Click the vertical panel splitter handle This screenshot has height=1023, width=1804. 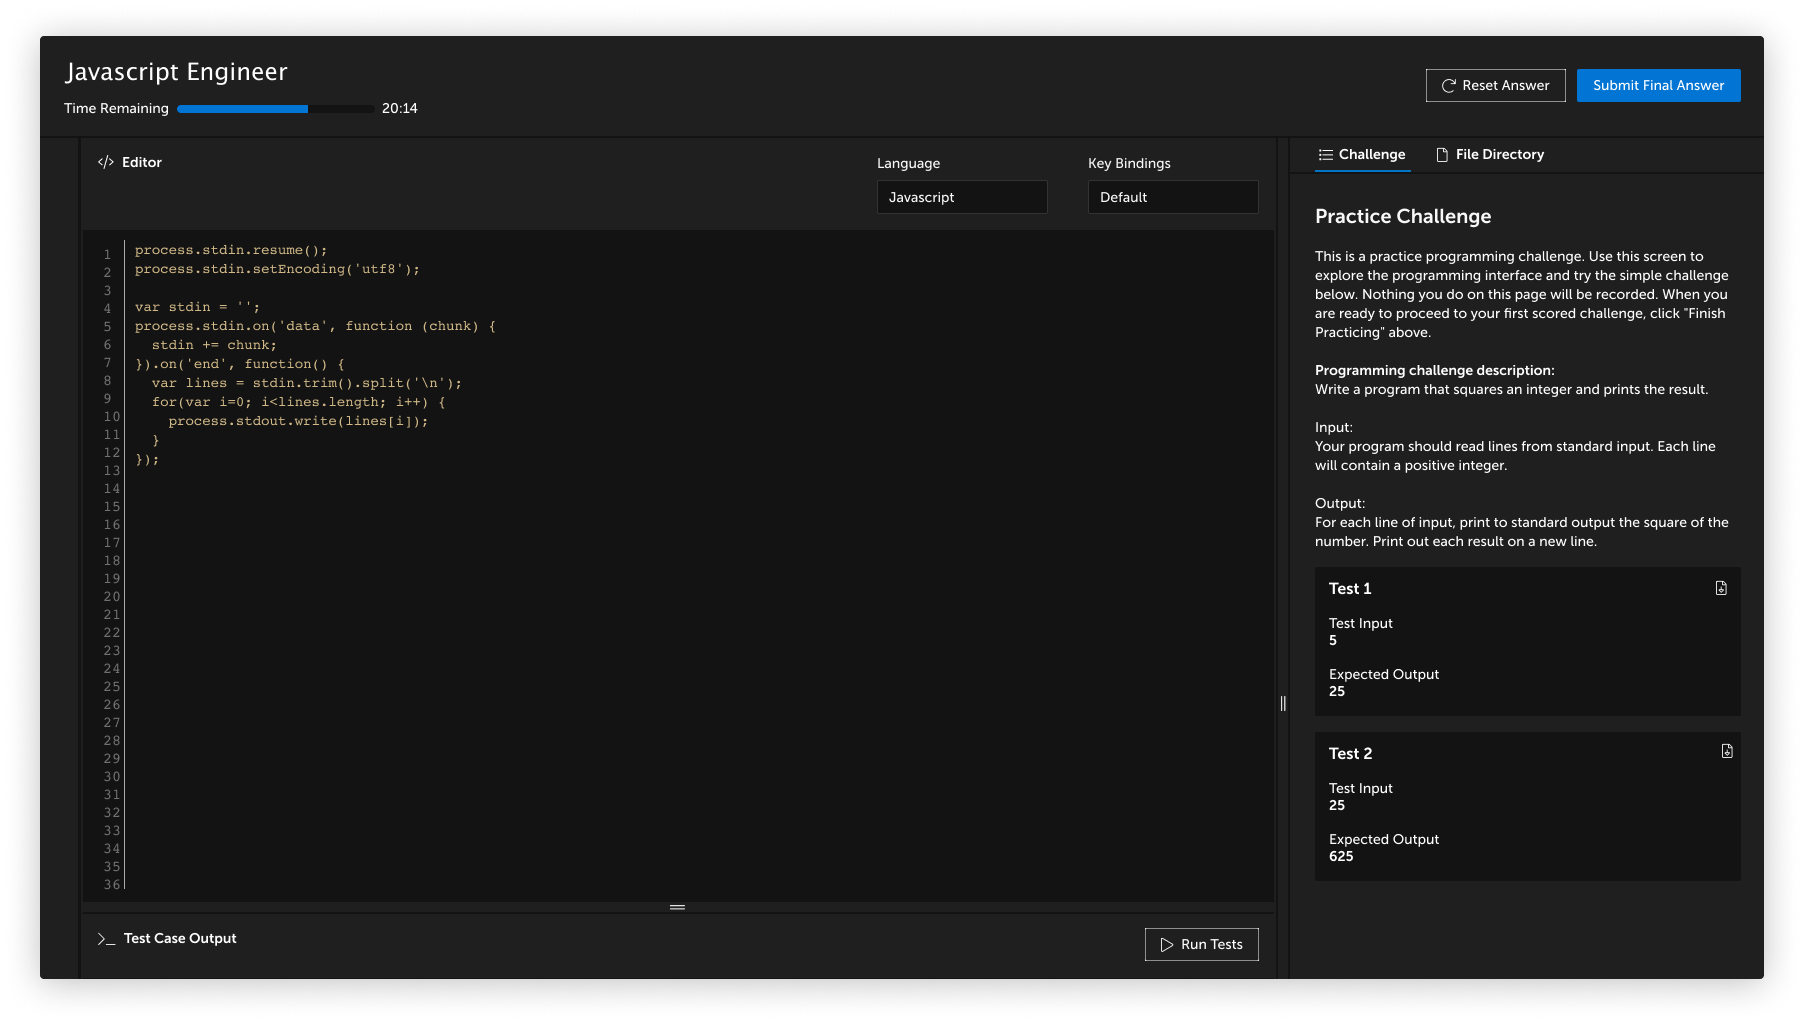coord(1283,703)
